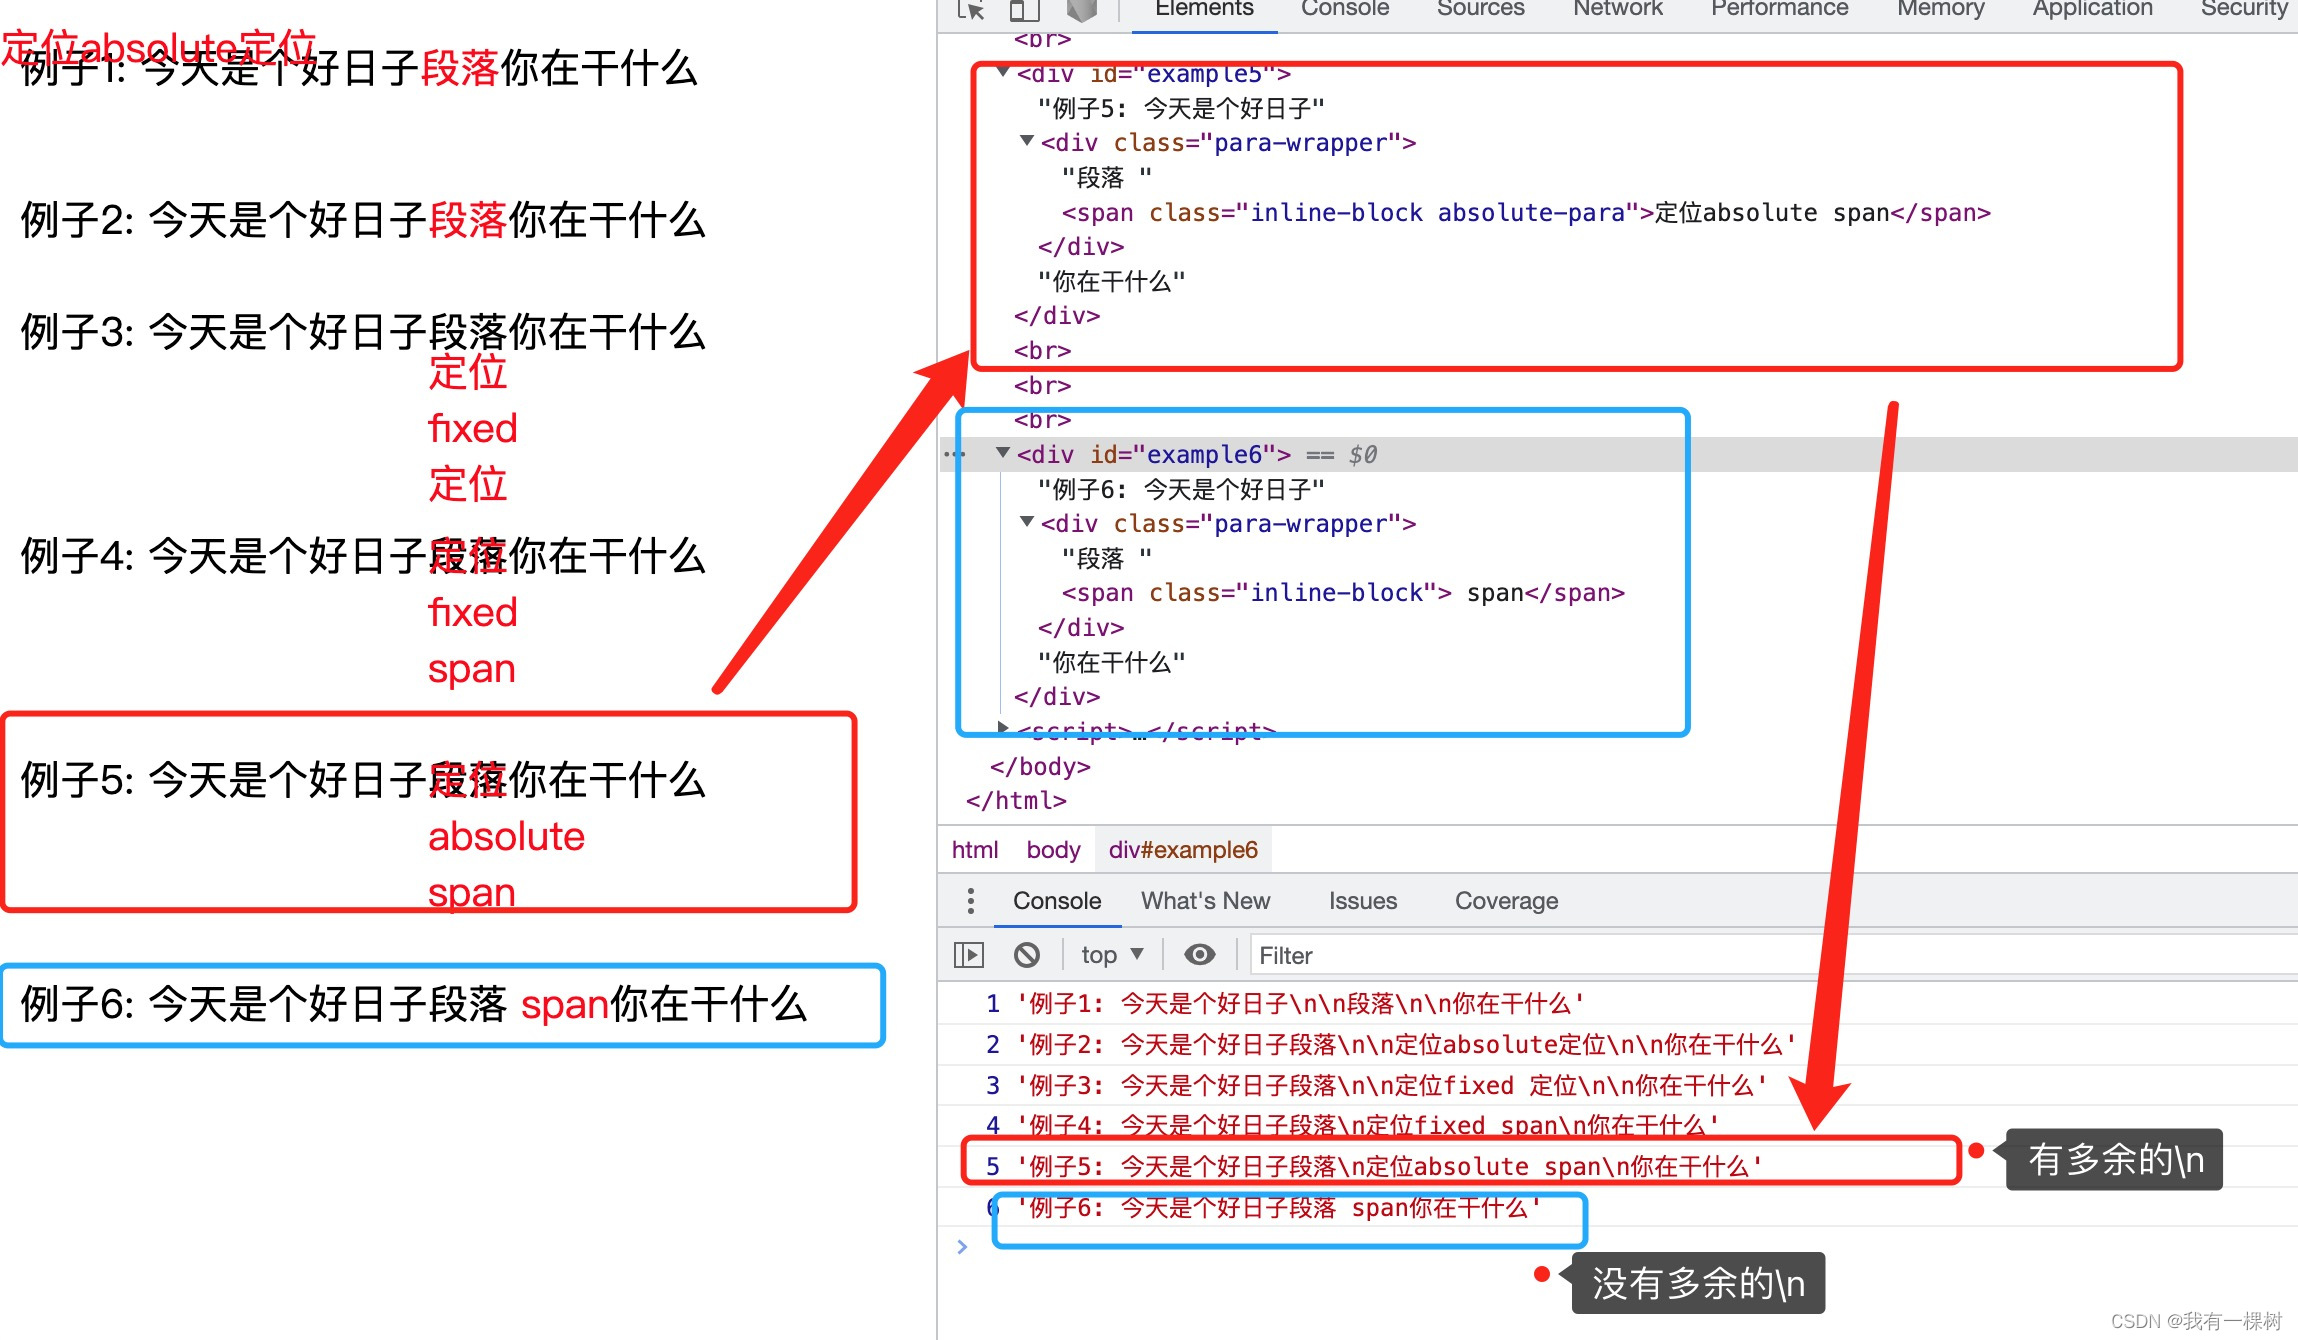The height and width of the screenshot is (1340, 2298).
Task: Collapse the div#example5 element
Action: 1002,72
